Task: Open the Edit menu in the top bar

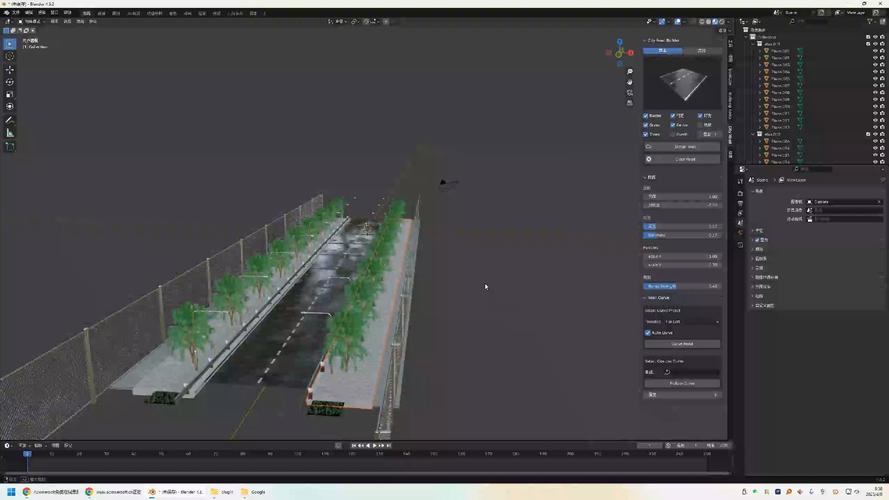Action: (x=28, y=12)
